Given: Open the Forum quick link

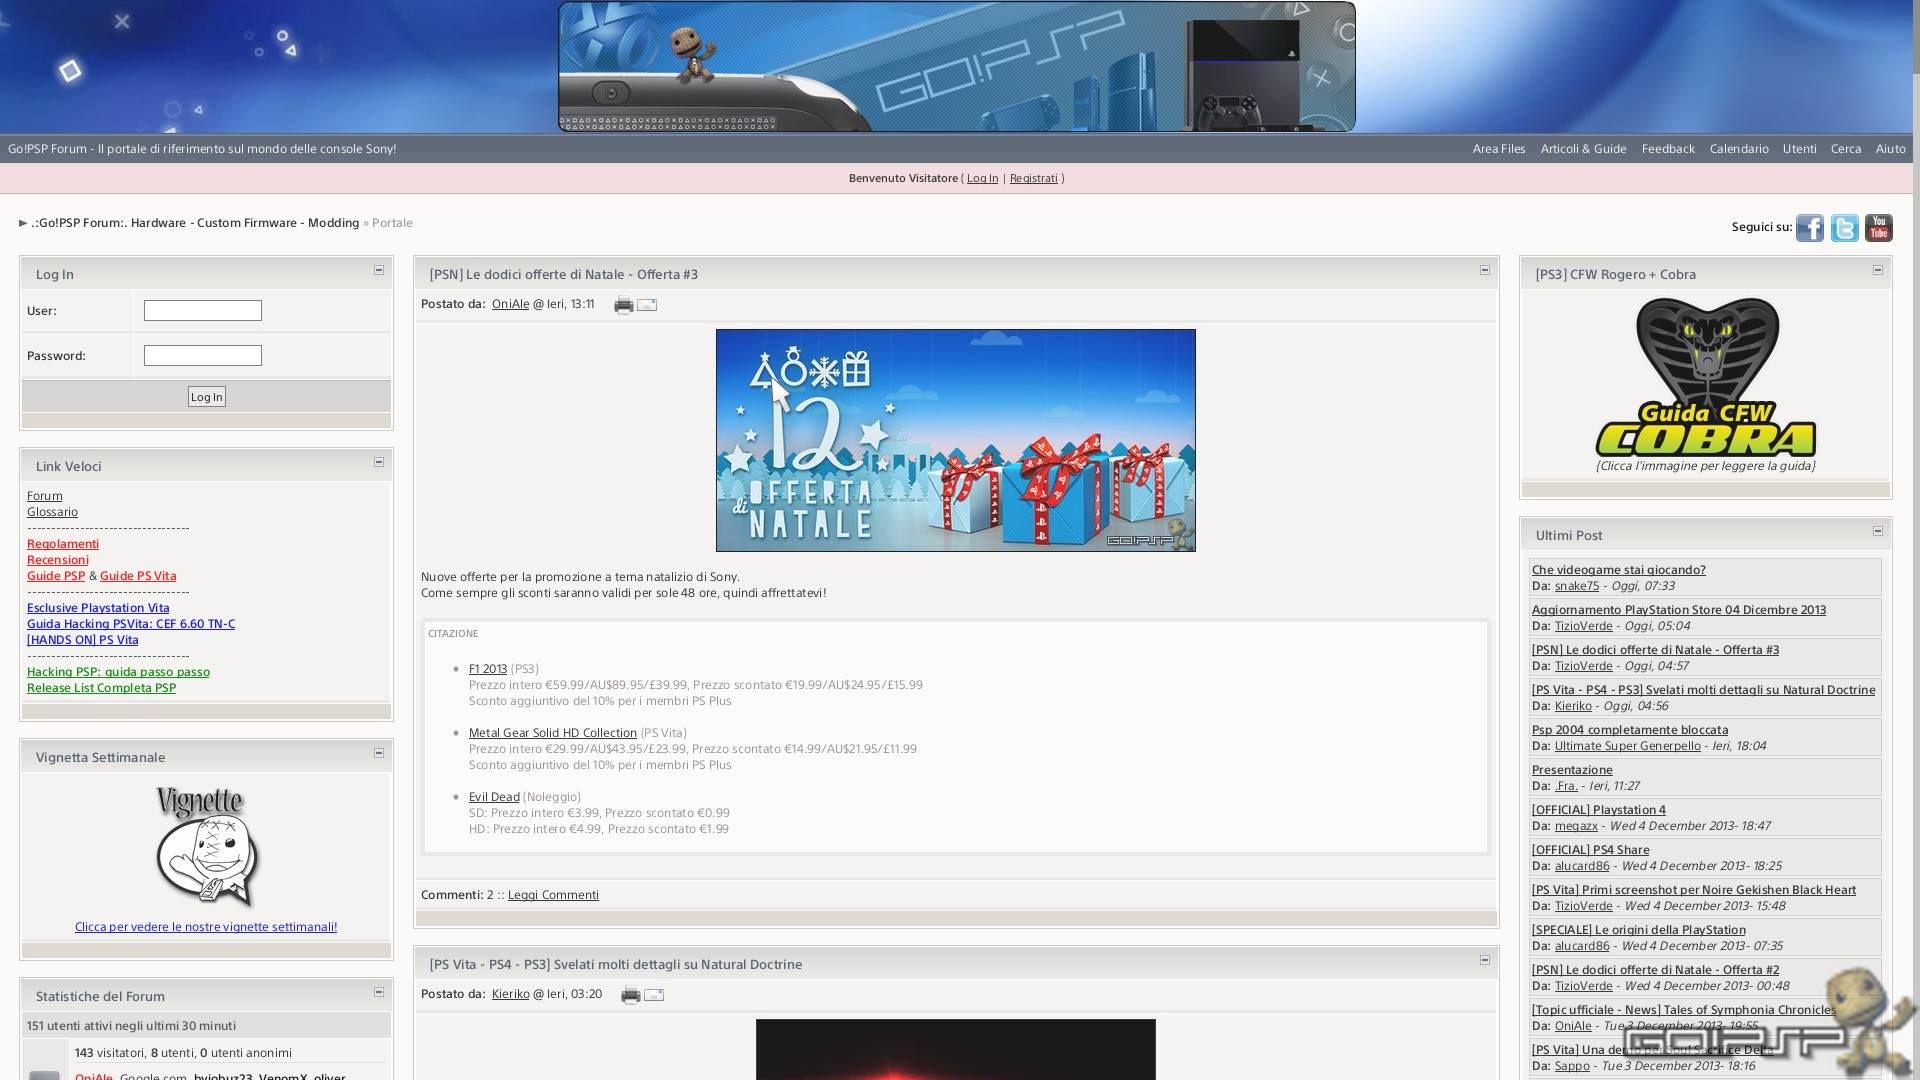Looking at the screenshot, I should pyautogui.click(x=44, y=496).
